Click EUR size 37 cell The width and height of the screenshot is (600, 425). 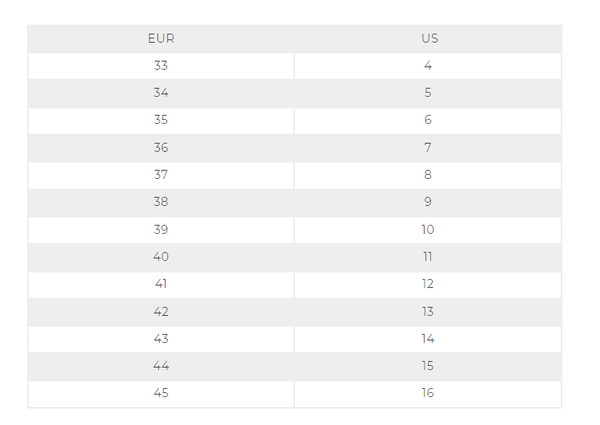[161, 175]
